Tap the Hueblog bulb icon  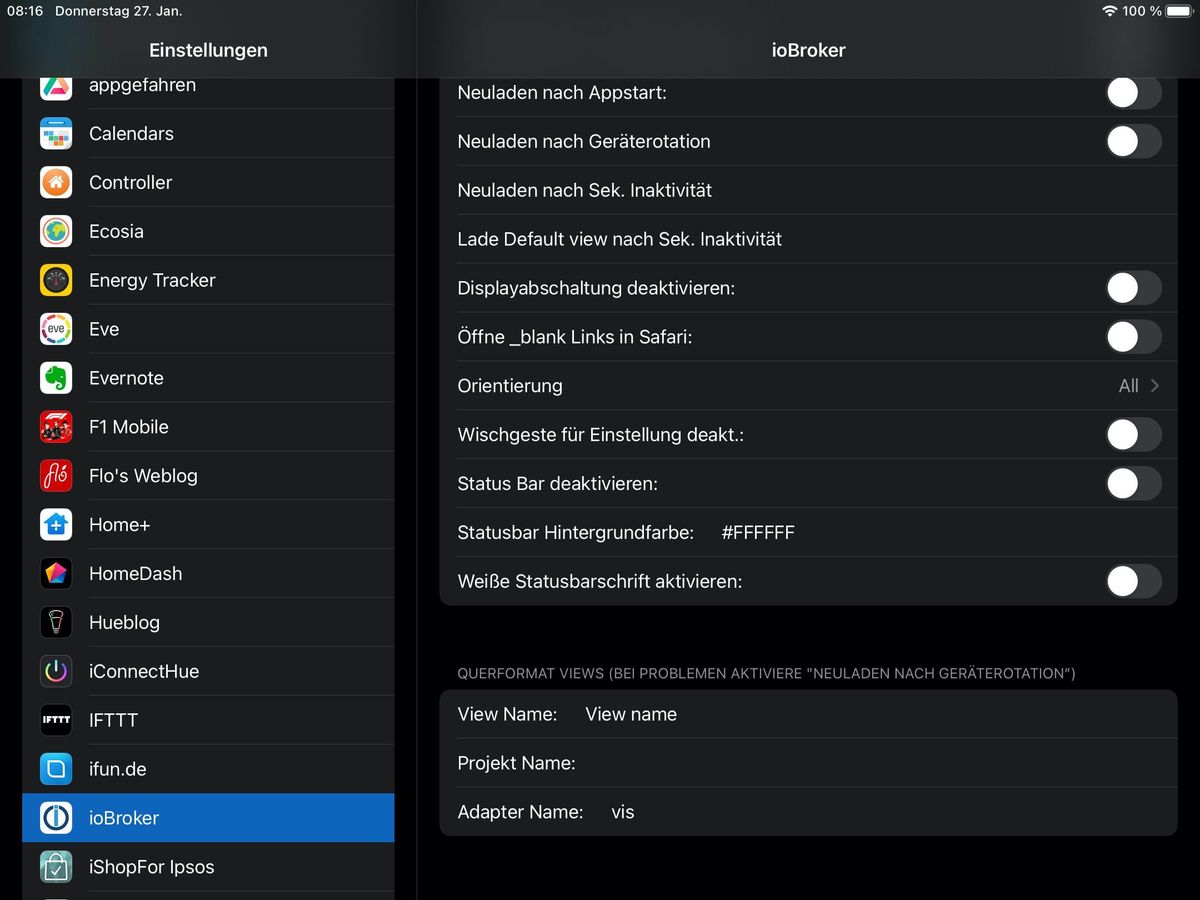pyautogui.click(x=56, y=622)
